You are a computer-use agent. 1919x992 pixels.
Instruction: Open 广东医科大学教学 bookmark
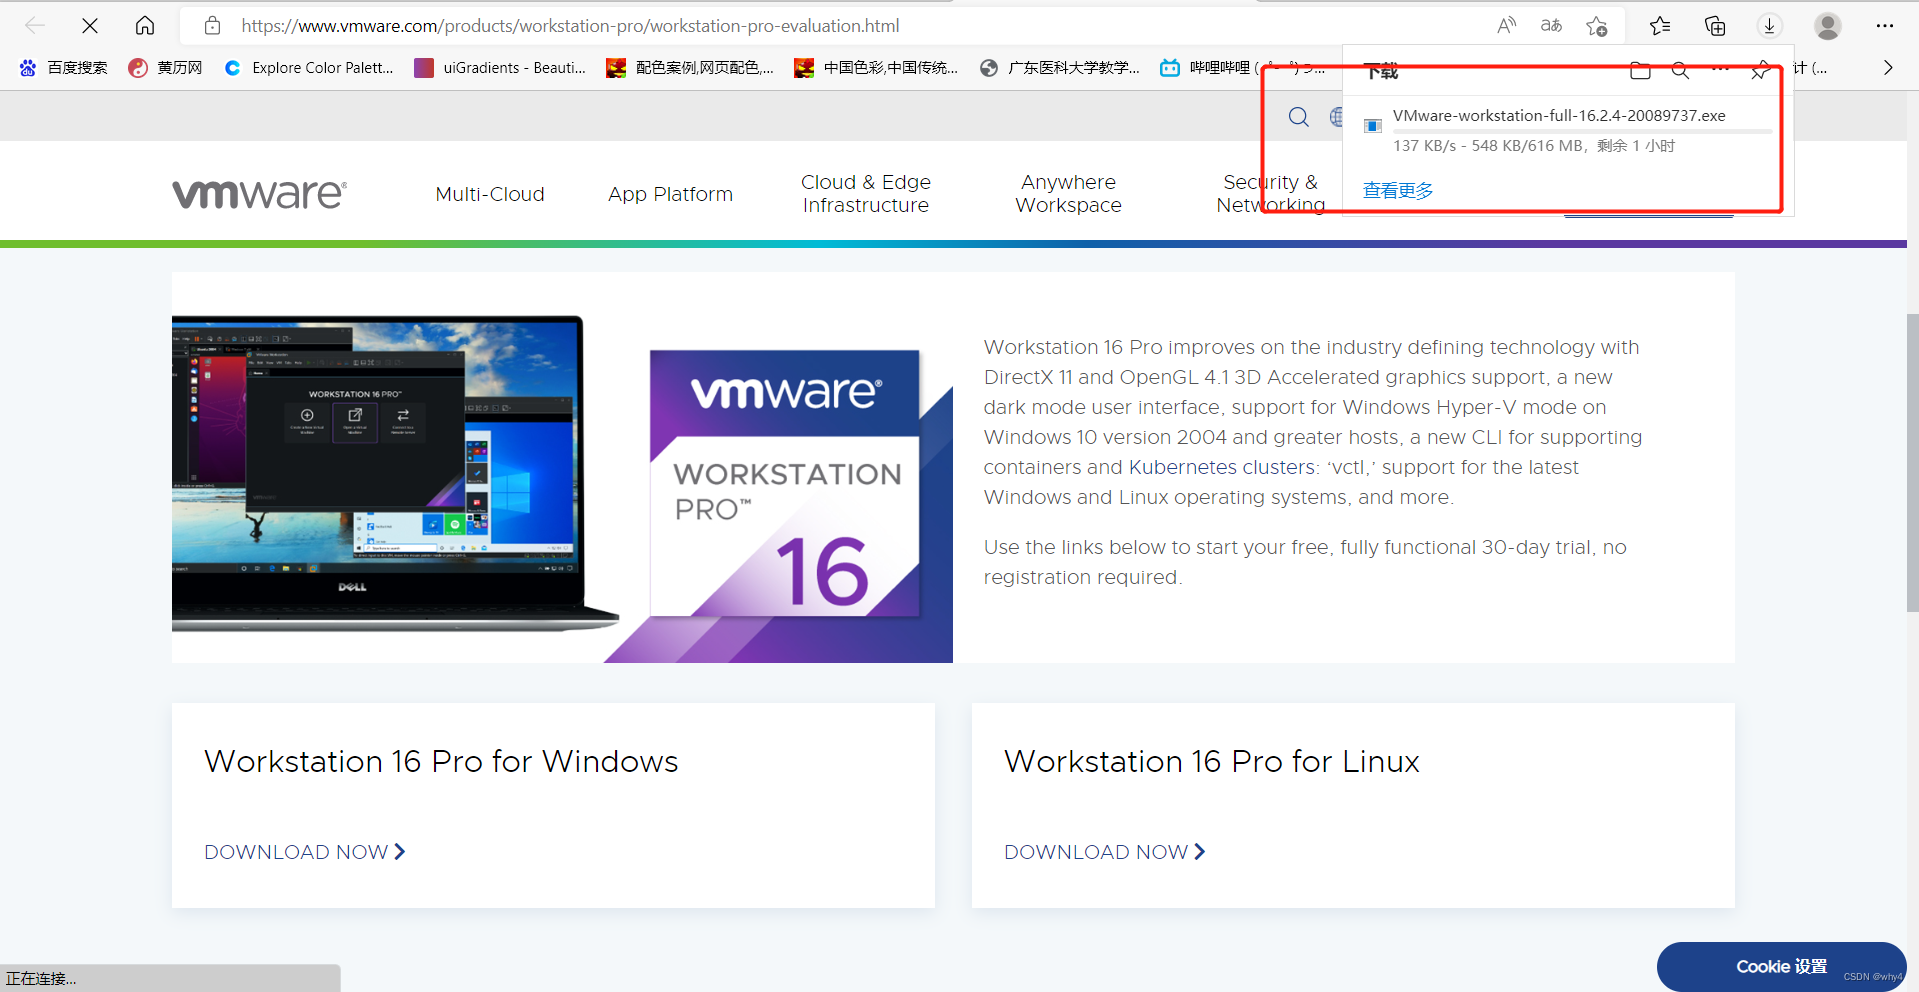coord(1060,68)
